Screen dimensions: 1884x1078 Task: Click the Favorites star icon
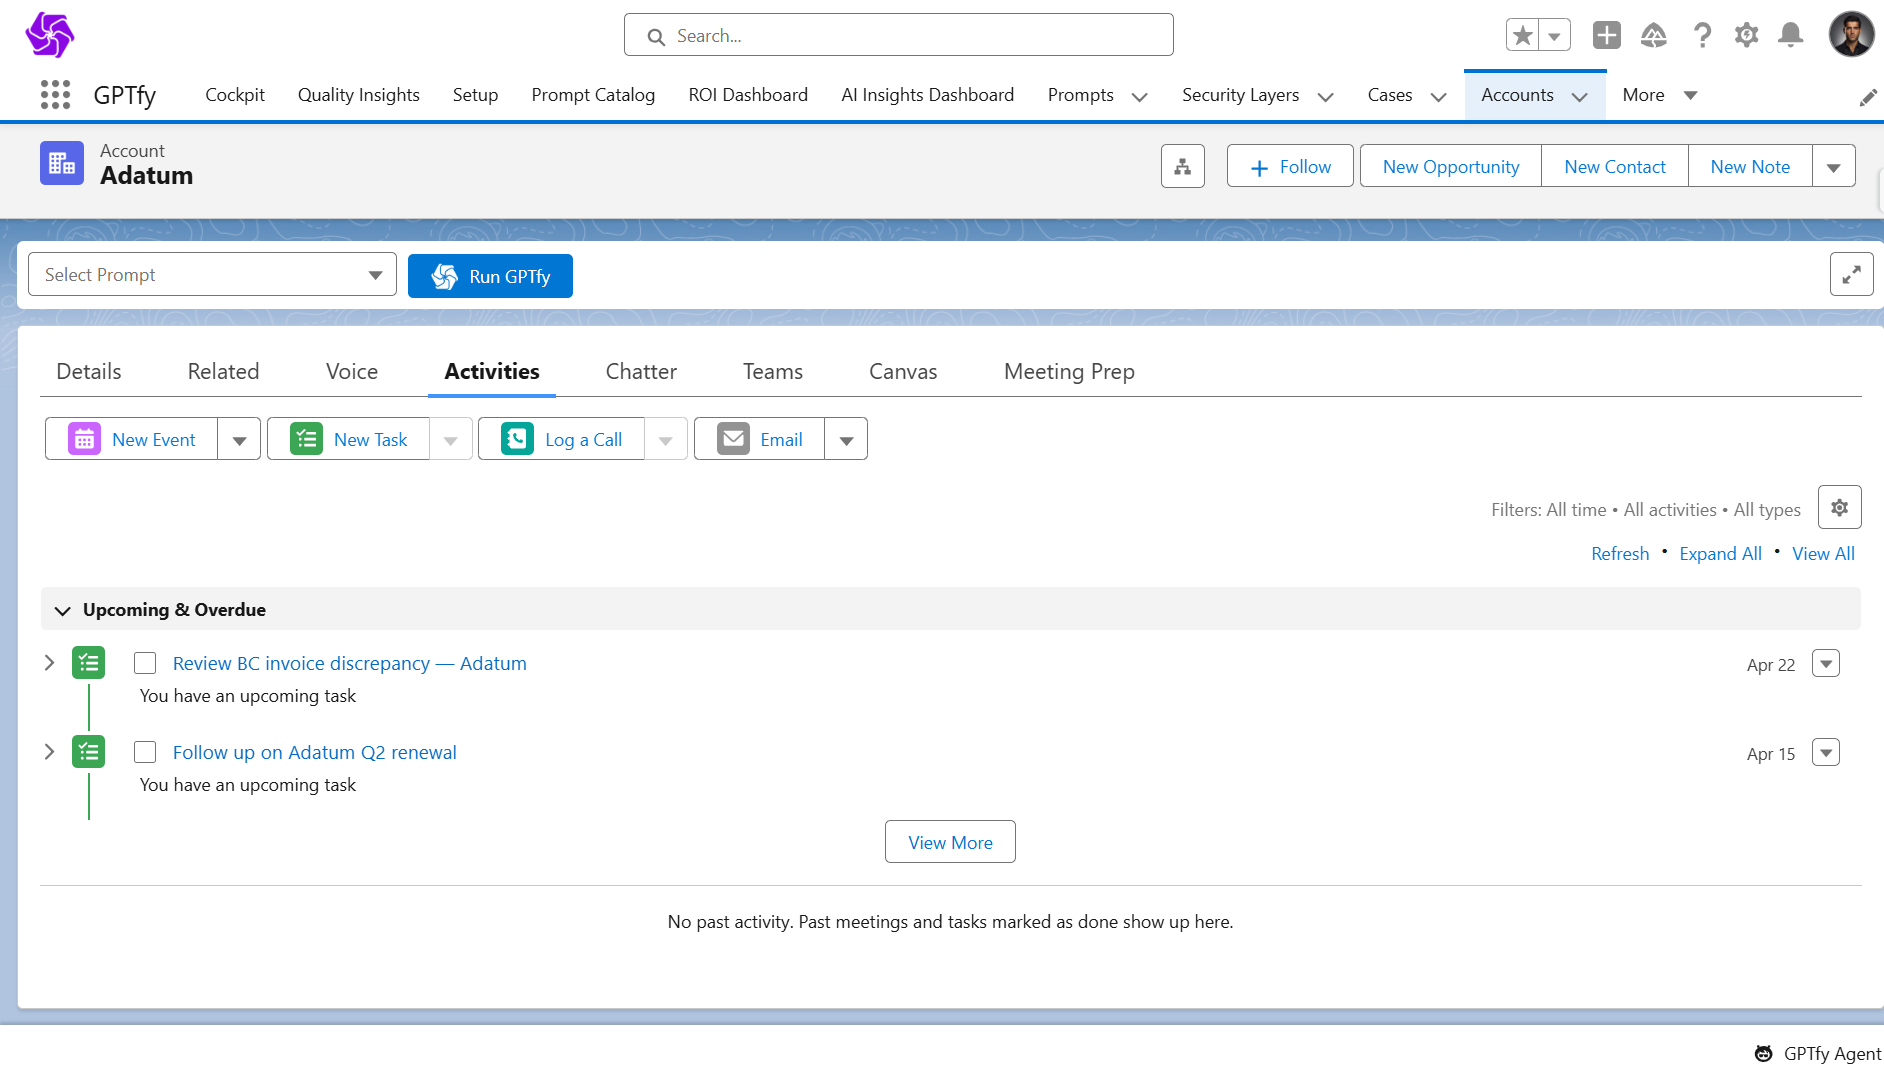[1523, 35]
